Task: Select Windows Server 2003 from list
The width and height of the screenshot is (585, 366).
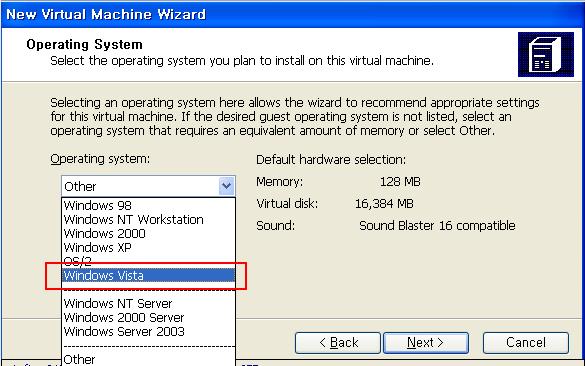Action: point(148,331)
